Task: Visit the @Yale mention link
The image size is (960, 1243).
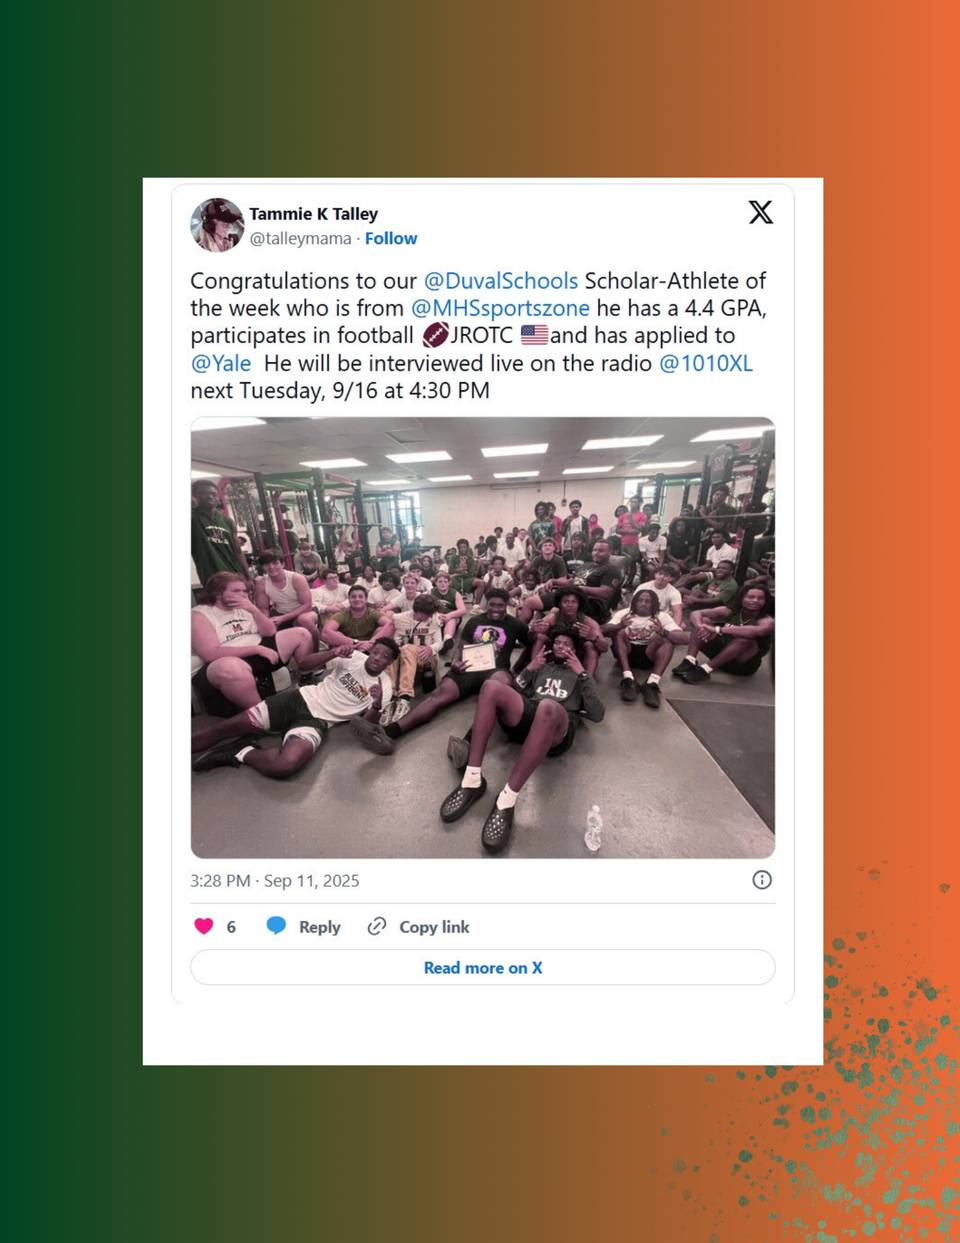Action: pyautogui.click(x=221, y=363)
